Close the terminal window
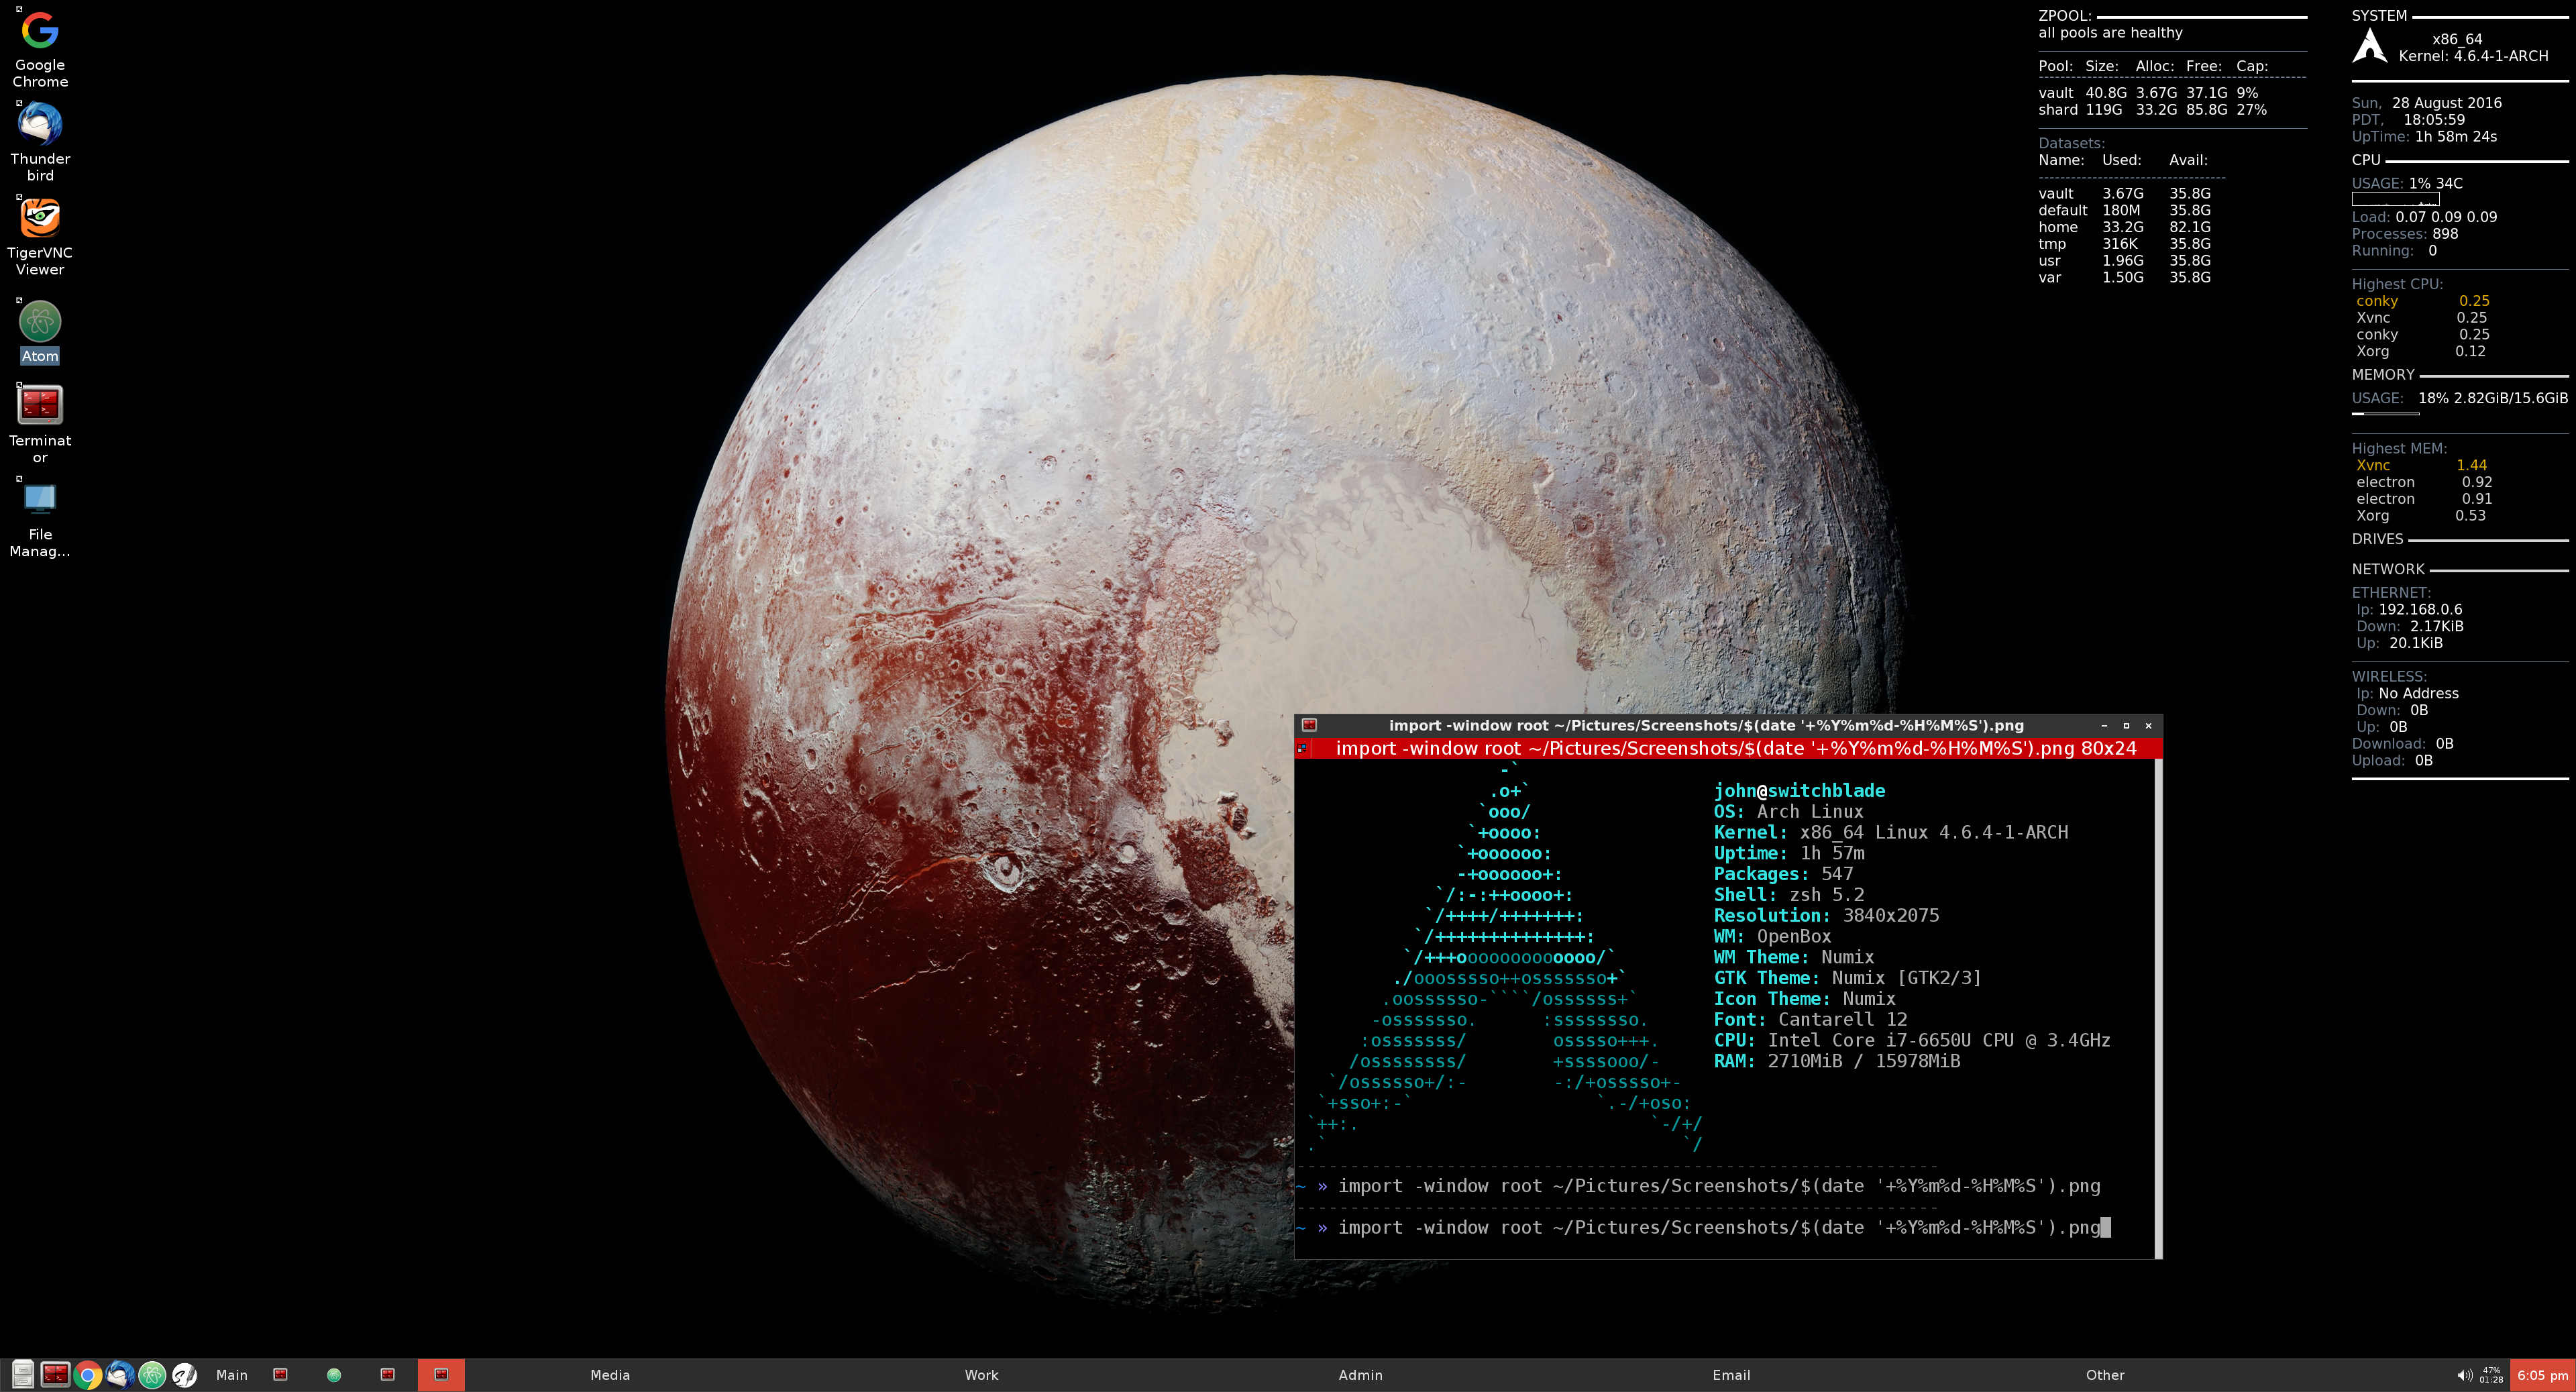 pyautogui.click(x=2148, y=726)
